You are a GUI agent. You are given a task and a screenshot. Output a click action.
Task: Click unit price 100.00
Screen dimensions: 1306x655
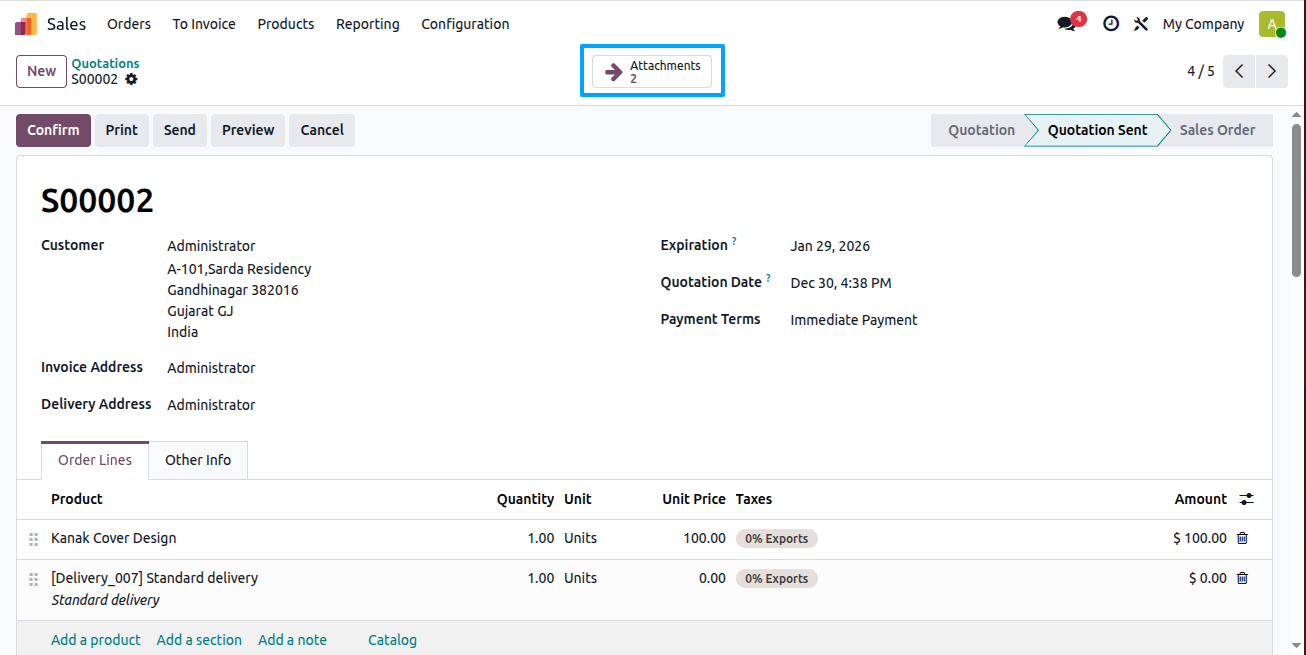704,538
